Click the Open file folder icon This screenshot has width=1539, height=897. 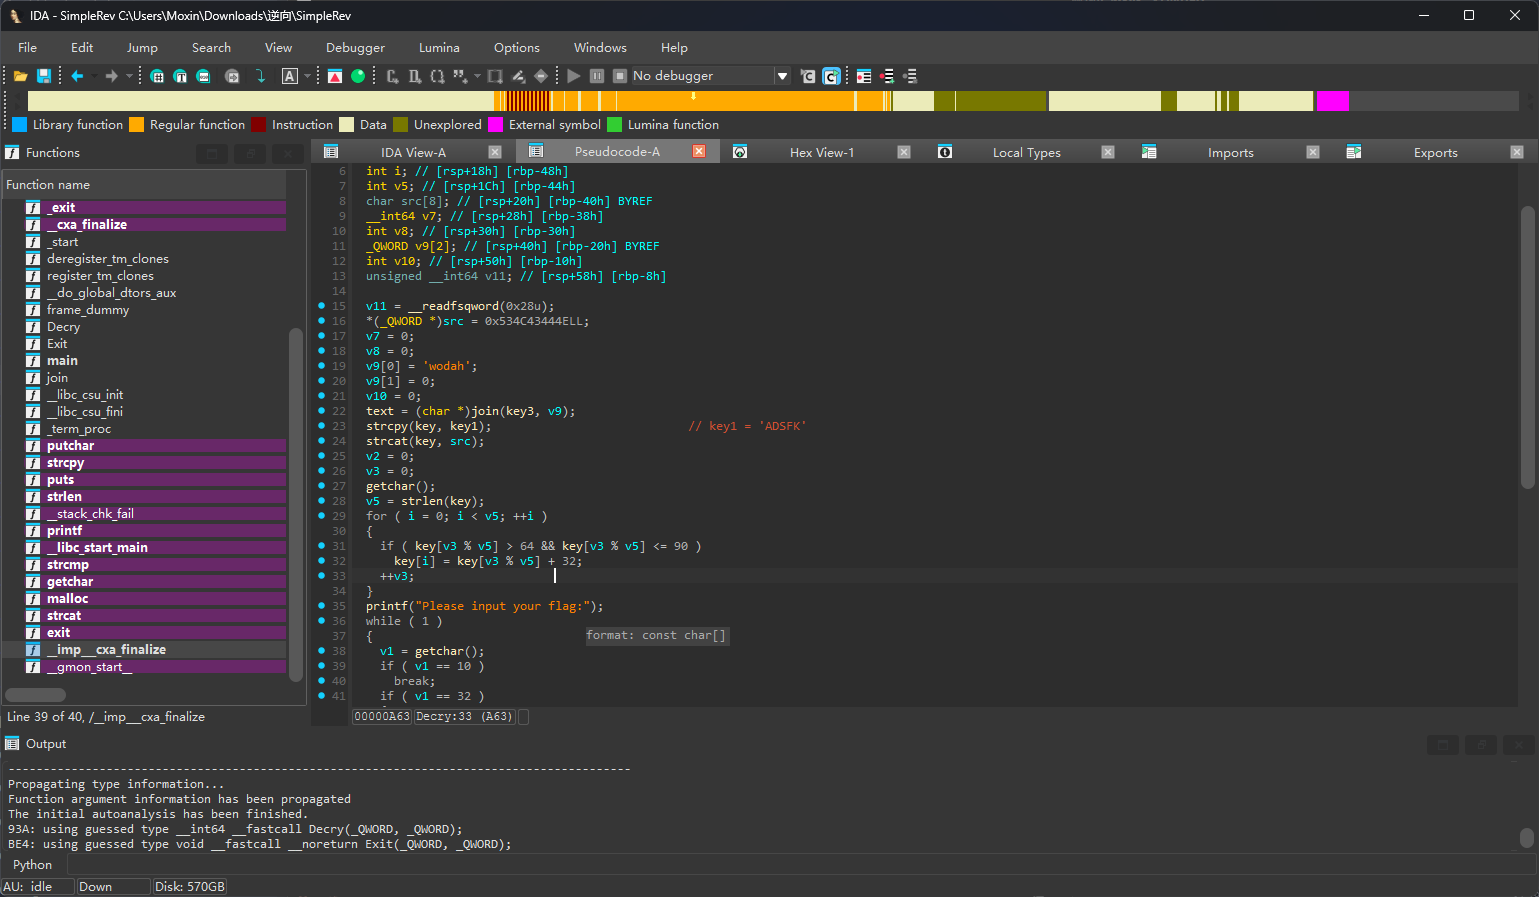point(20,76)
